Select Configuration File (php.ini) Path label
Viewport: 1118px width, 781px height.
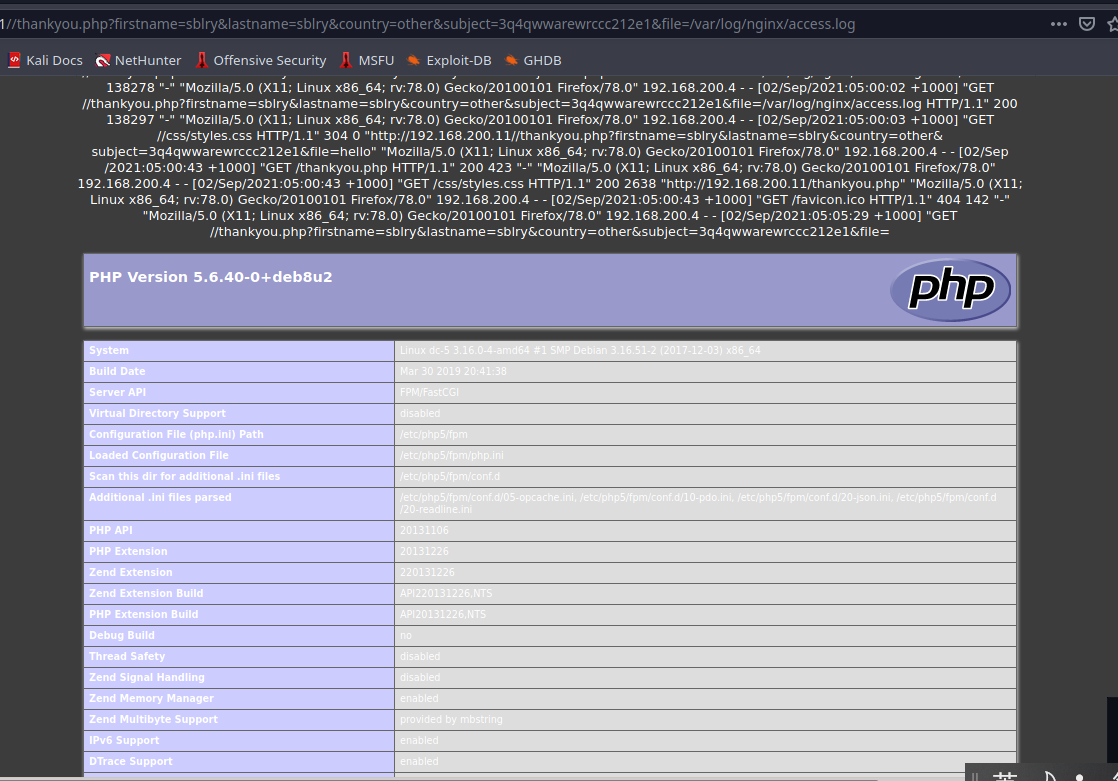point(176,434)
